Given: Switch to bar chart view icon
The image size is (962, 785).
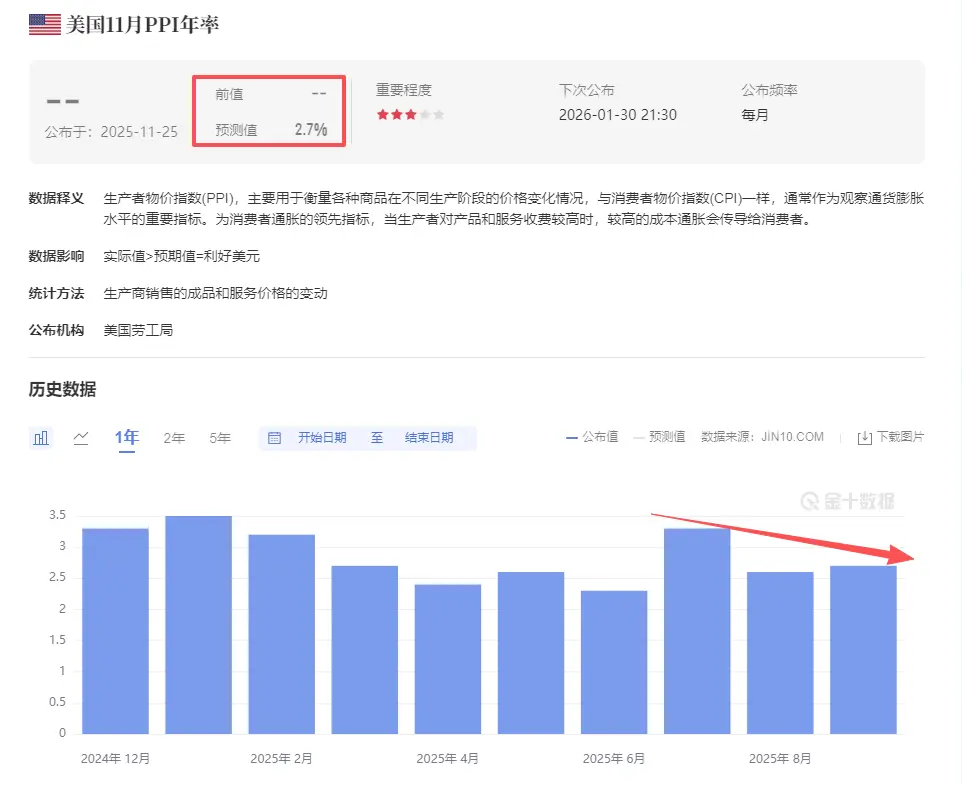Looking at the screenshot, I should click(41, 438).
